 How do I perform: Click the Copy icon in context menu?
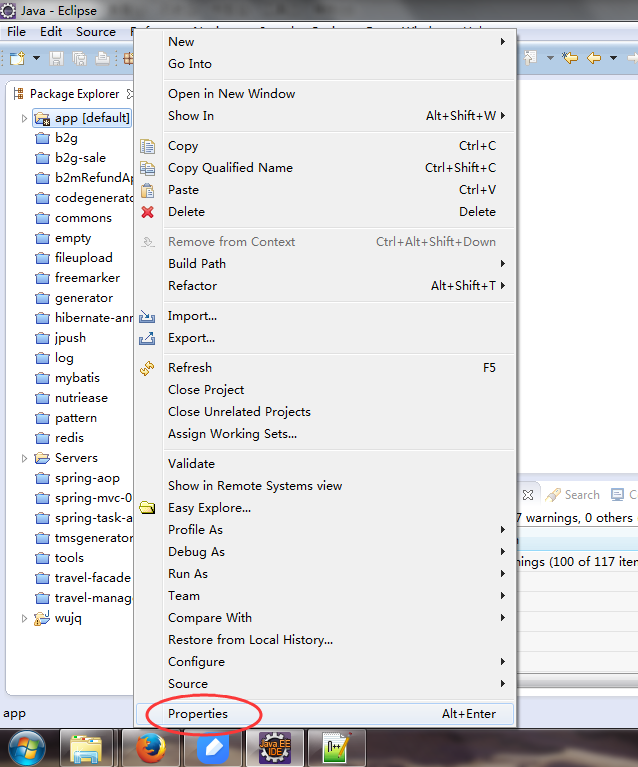point(147,146)
